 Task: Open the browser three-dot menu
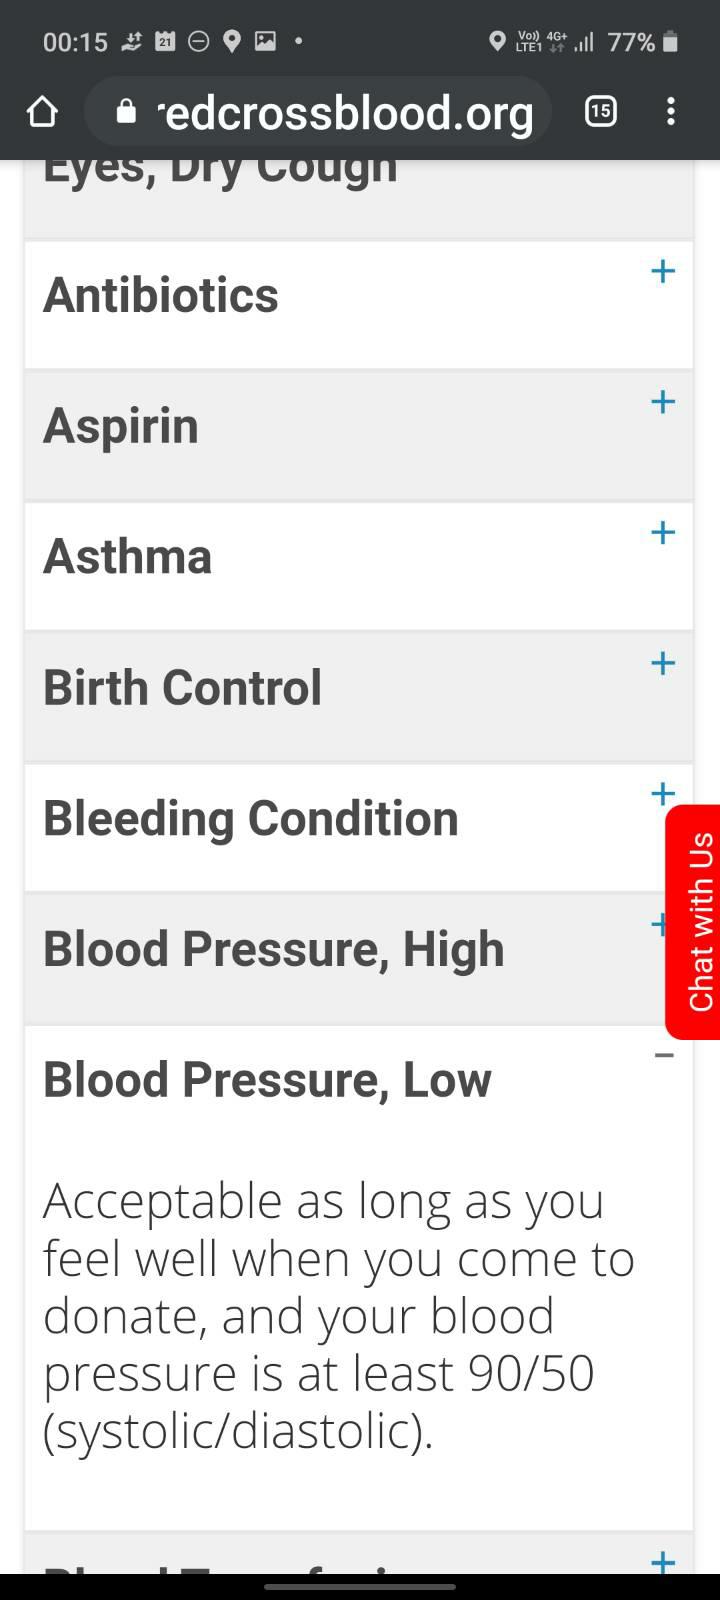coord(671,111)
